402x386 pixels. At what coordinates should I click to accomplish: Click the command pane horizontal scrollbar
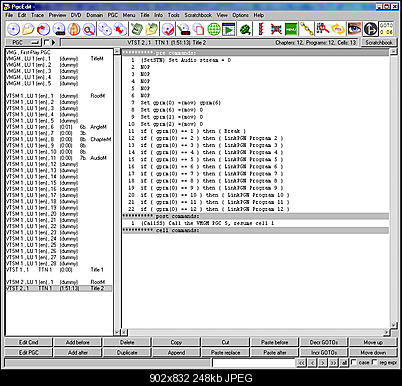(x=256, y=332)
